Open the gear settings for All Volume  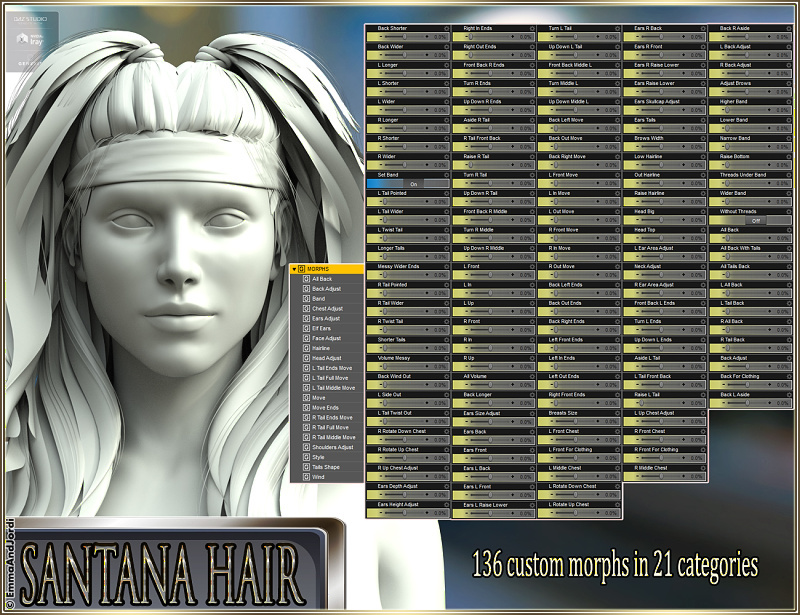click(532, 377)
